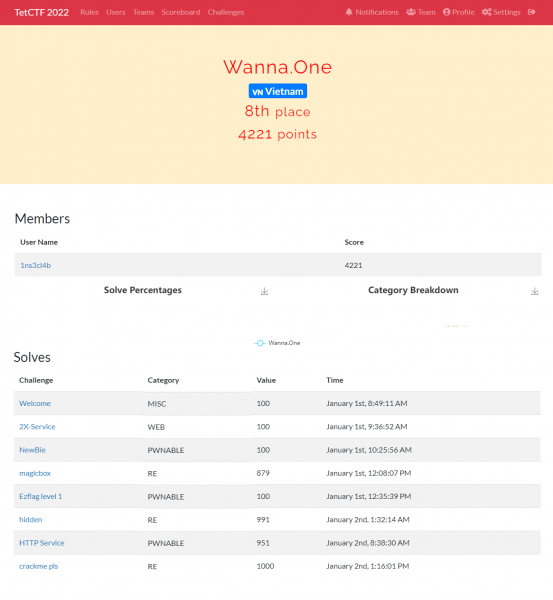This screenshot has width=553, height=600.
Task: Open the Challenges page
Action: [226, 12]
